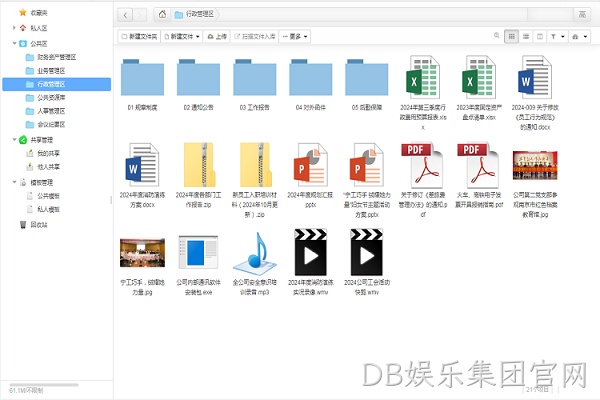
Task: Select 行政管理区 in sidebar tree
Action: coord(57,84)
